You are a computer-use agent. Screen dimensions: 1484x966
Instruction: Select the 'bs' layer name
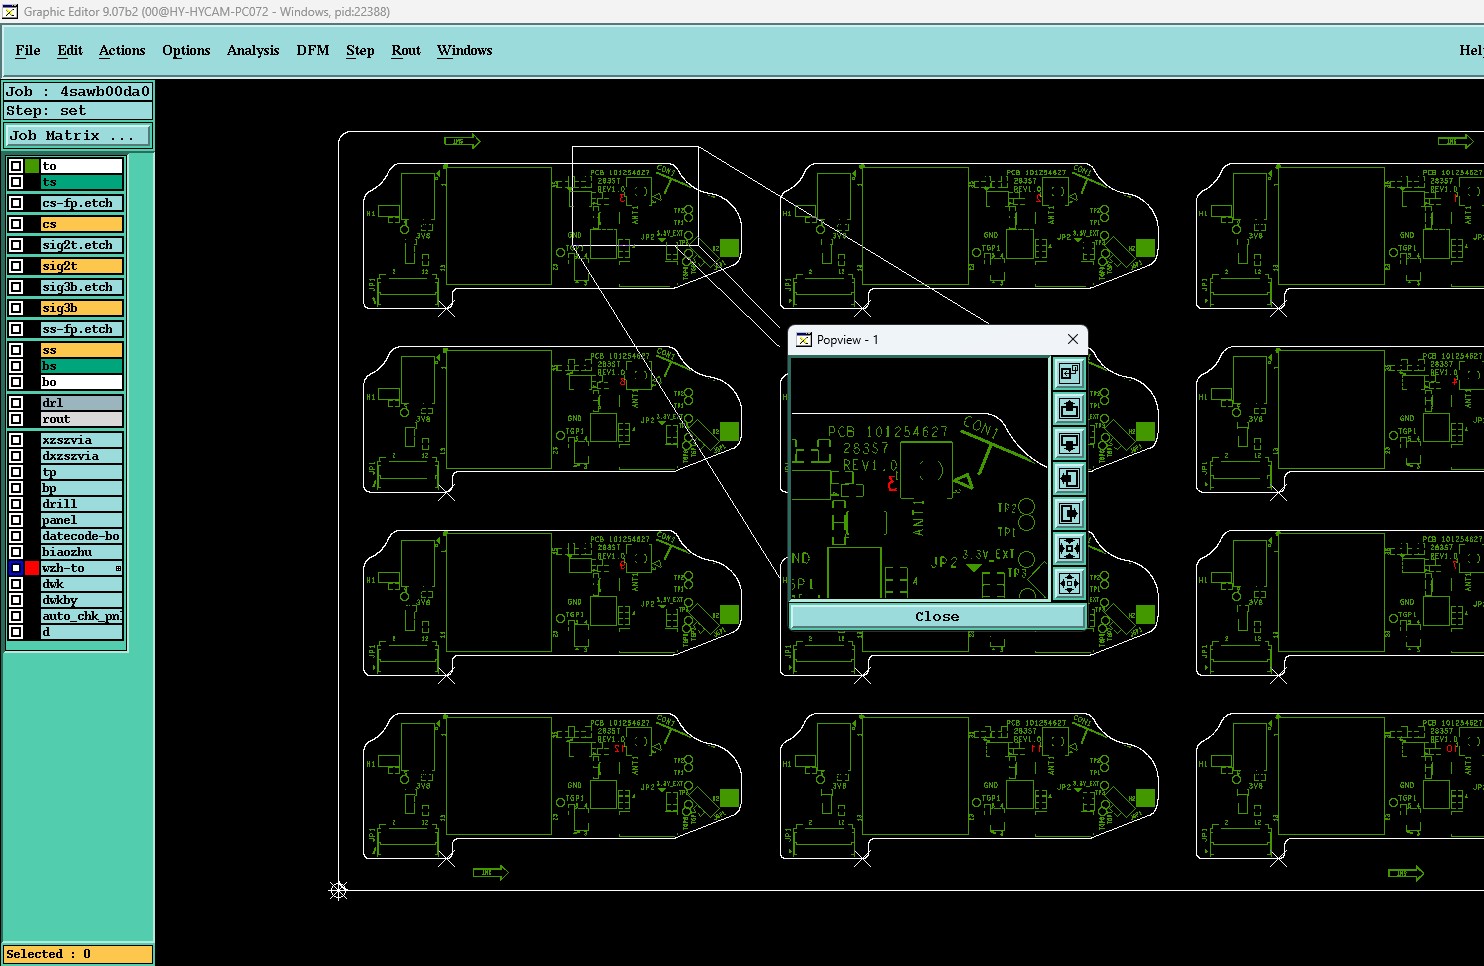click(x=82, y=366)
